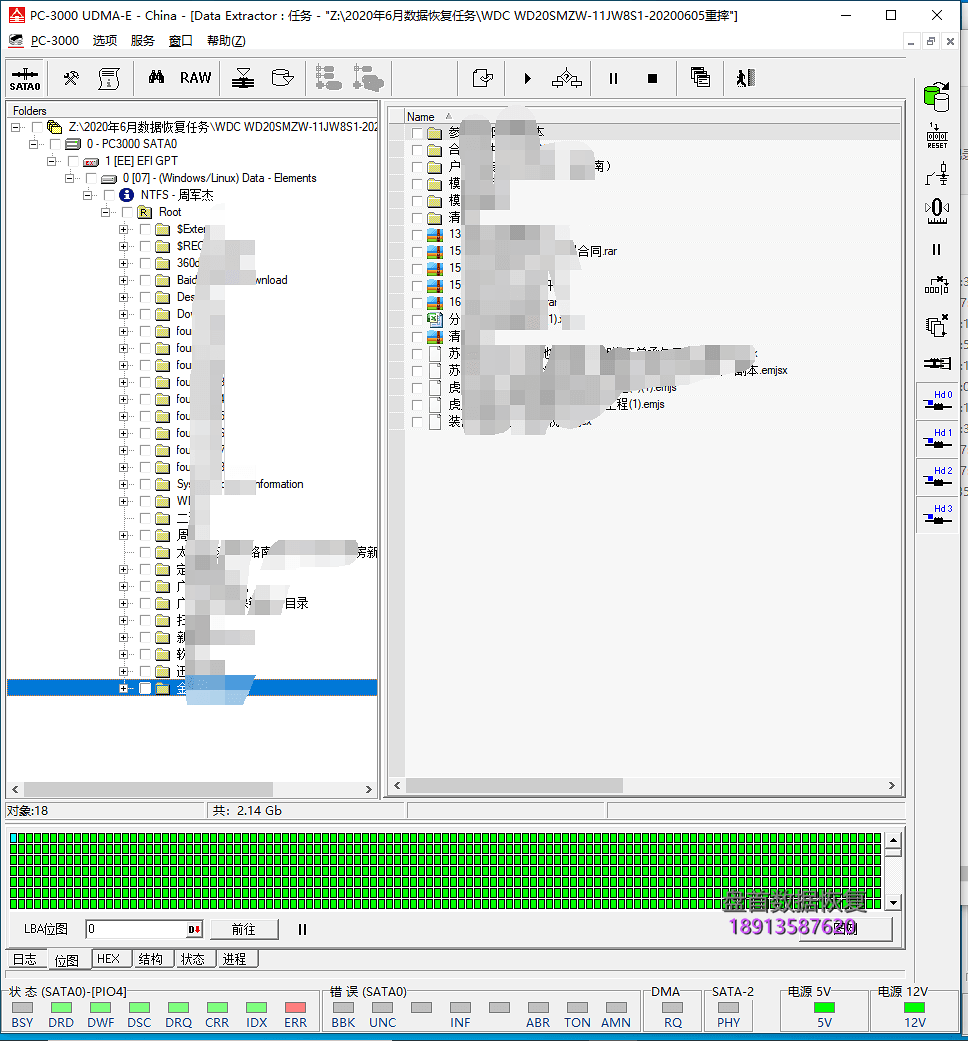Viewport: 968px width, 1041px height.
Task: Click the step-by-step flowchart icon
Action: click(566, 78)
